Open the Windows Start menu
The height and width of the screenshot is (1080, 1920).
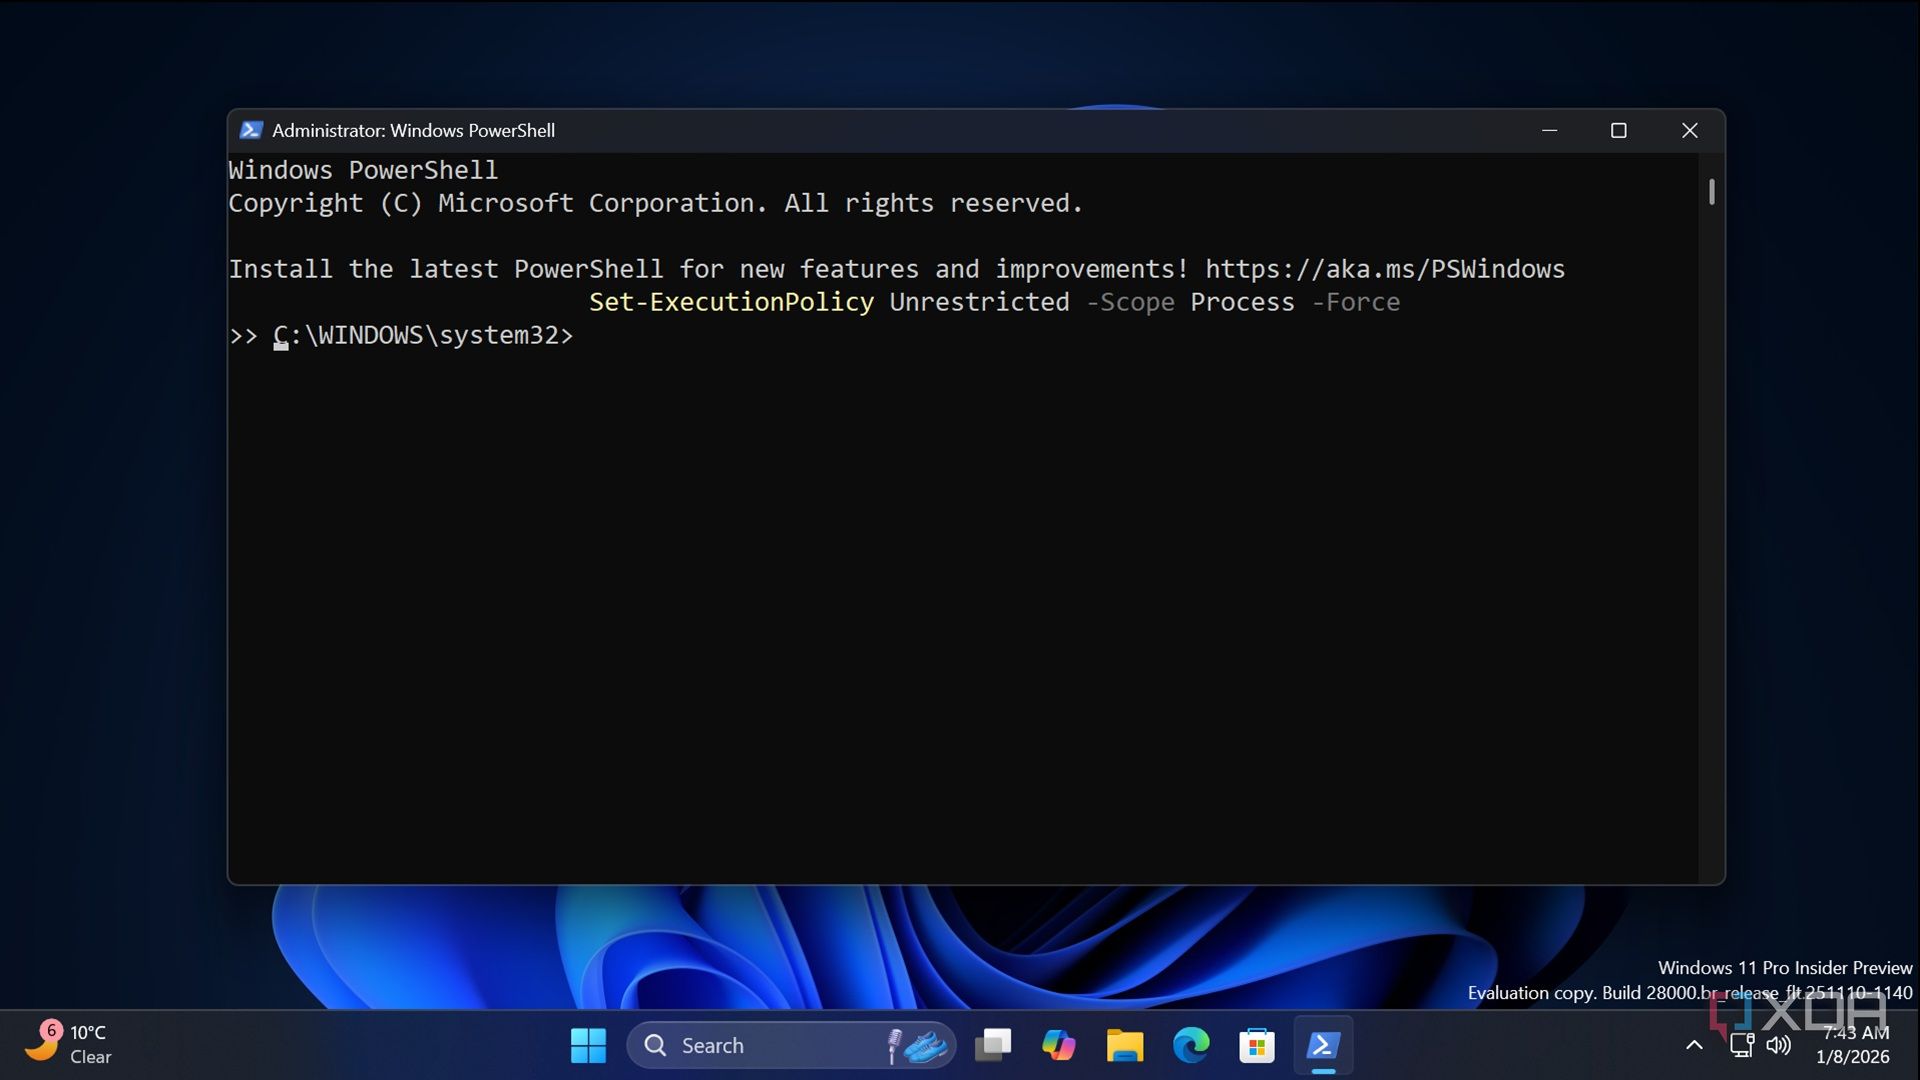click(588, 1046)
